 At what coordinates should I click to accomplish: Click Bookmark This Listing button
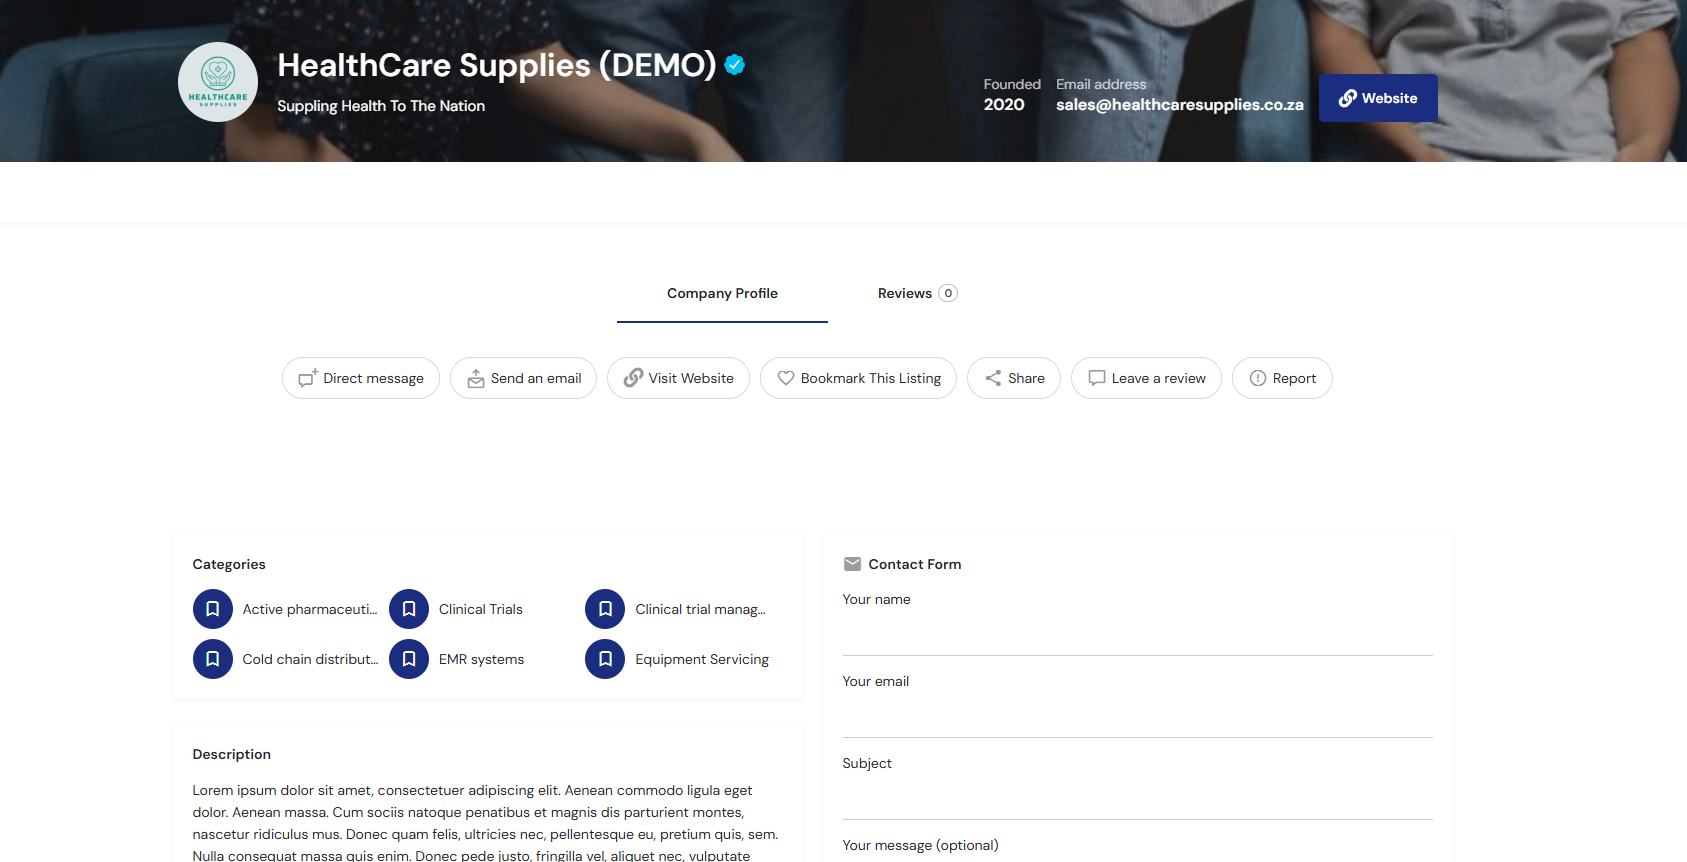[858, 378]
